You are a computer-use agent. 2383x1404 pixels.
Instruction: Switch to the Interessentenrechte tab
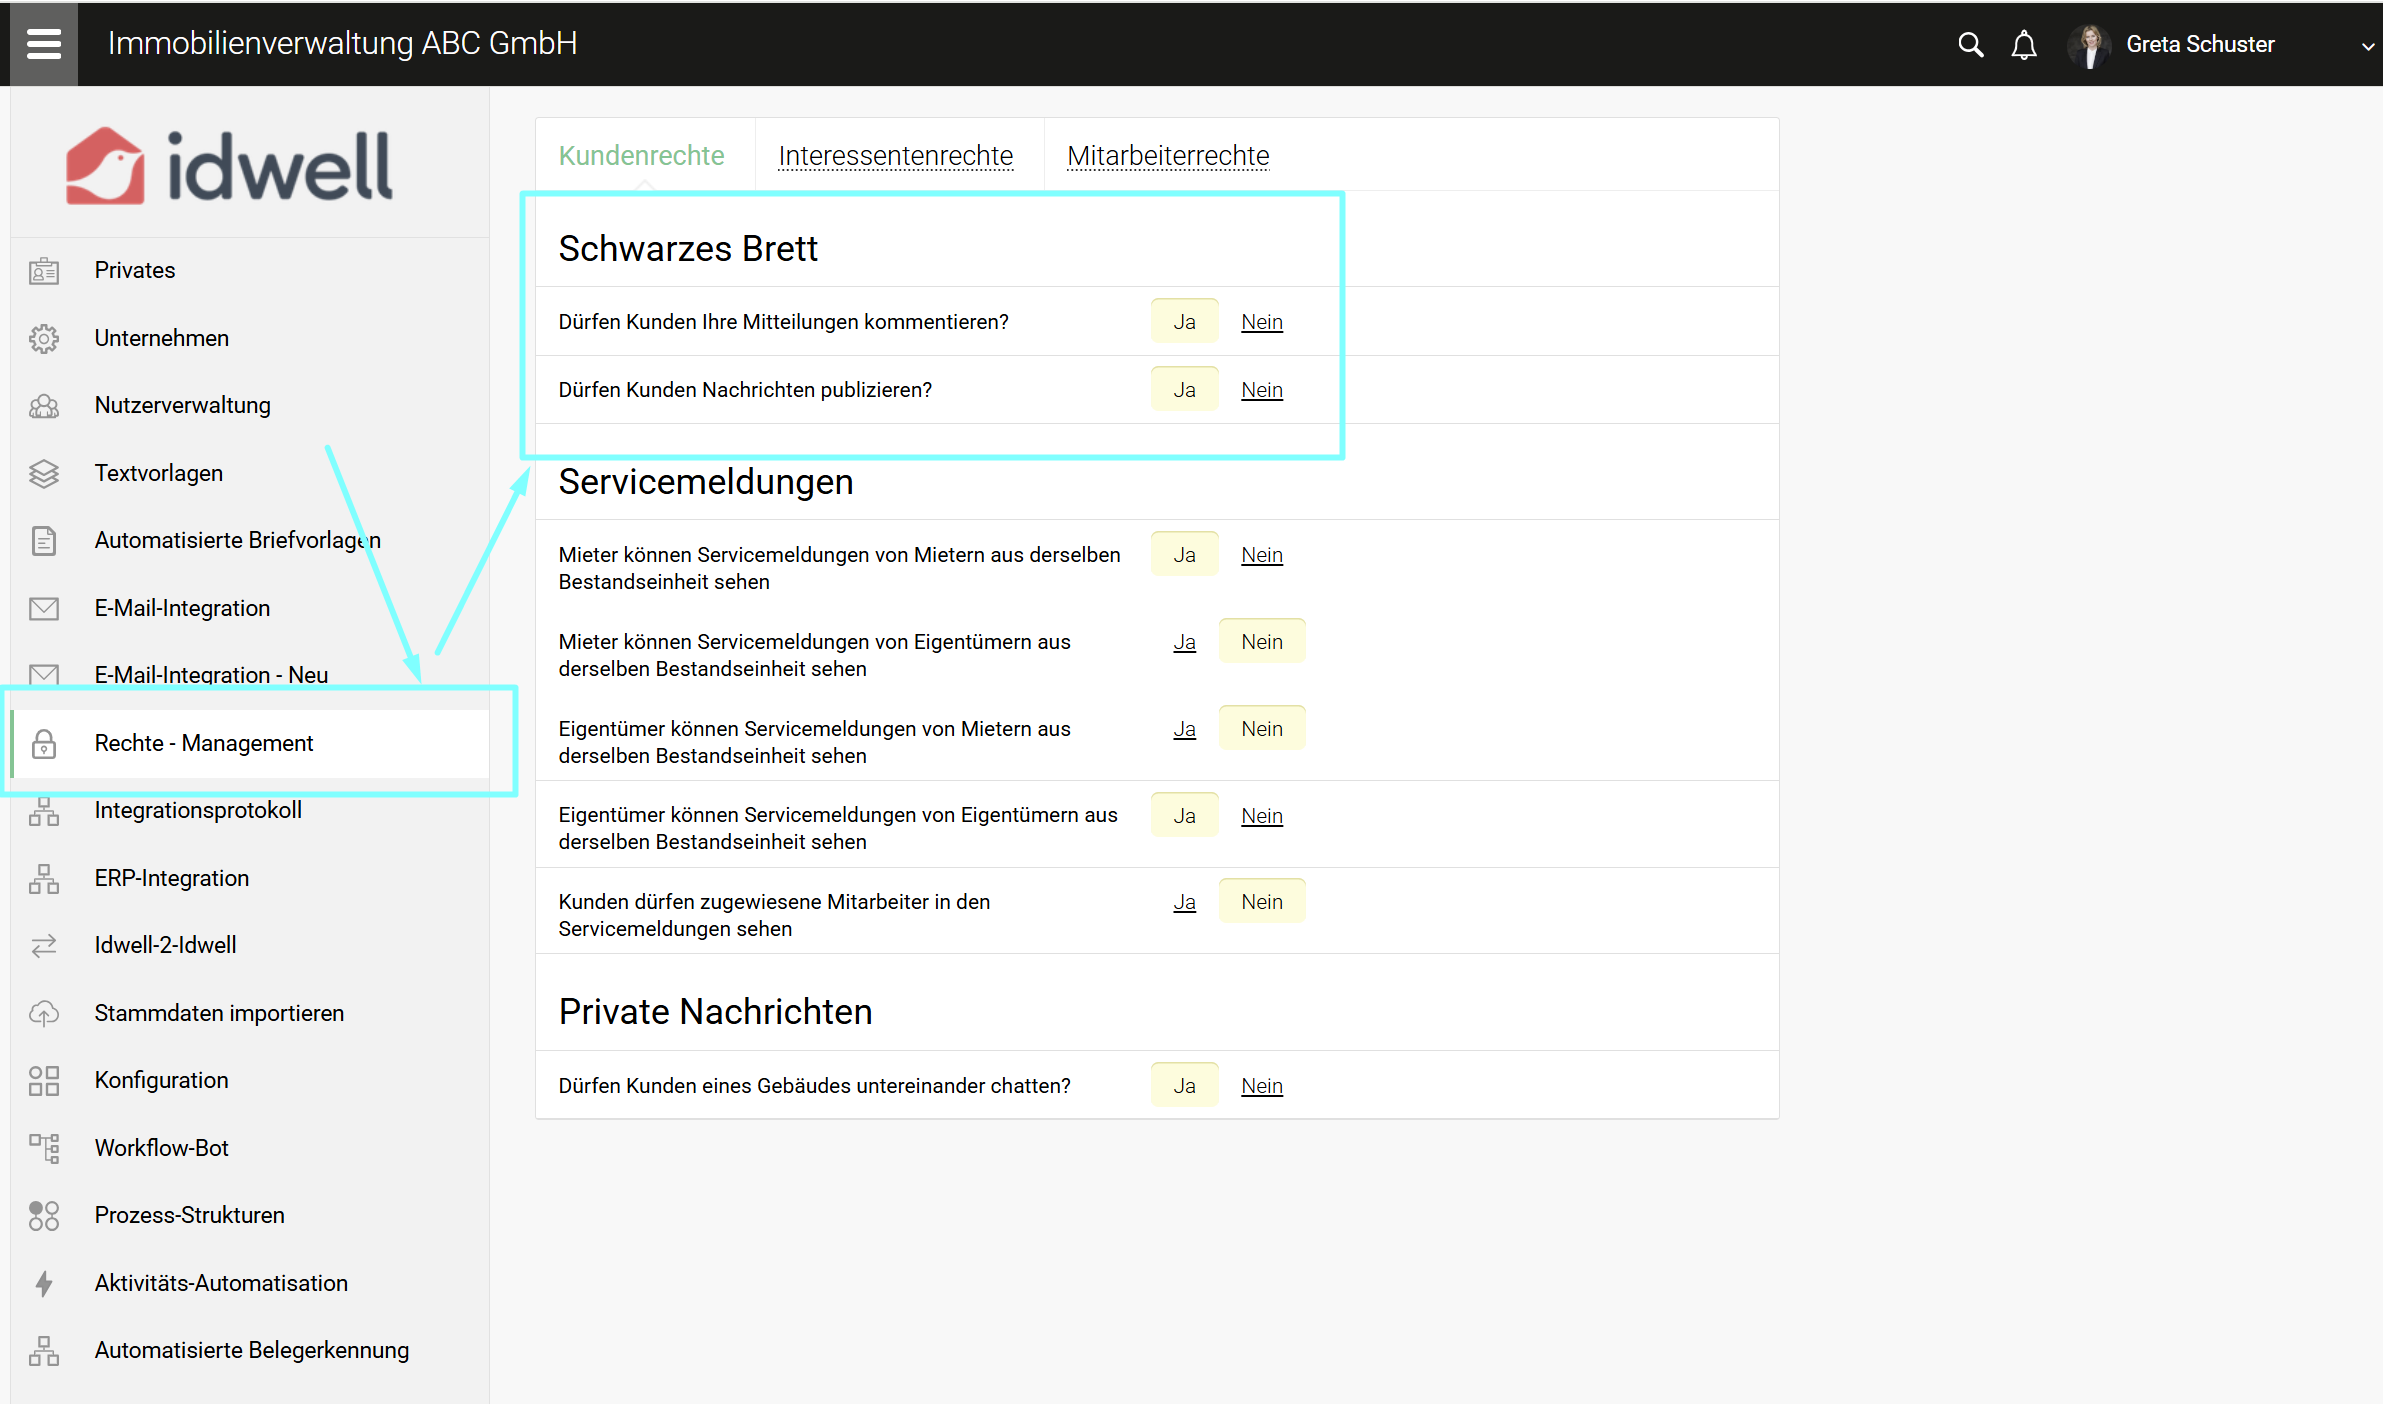click(x=895, y=156)
